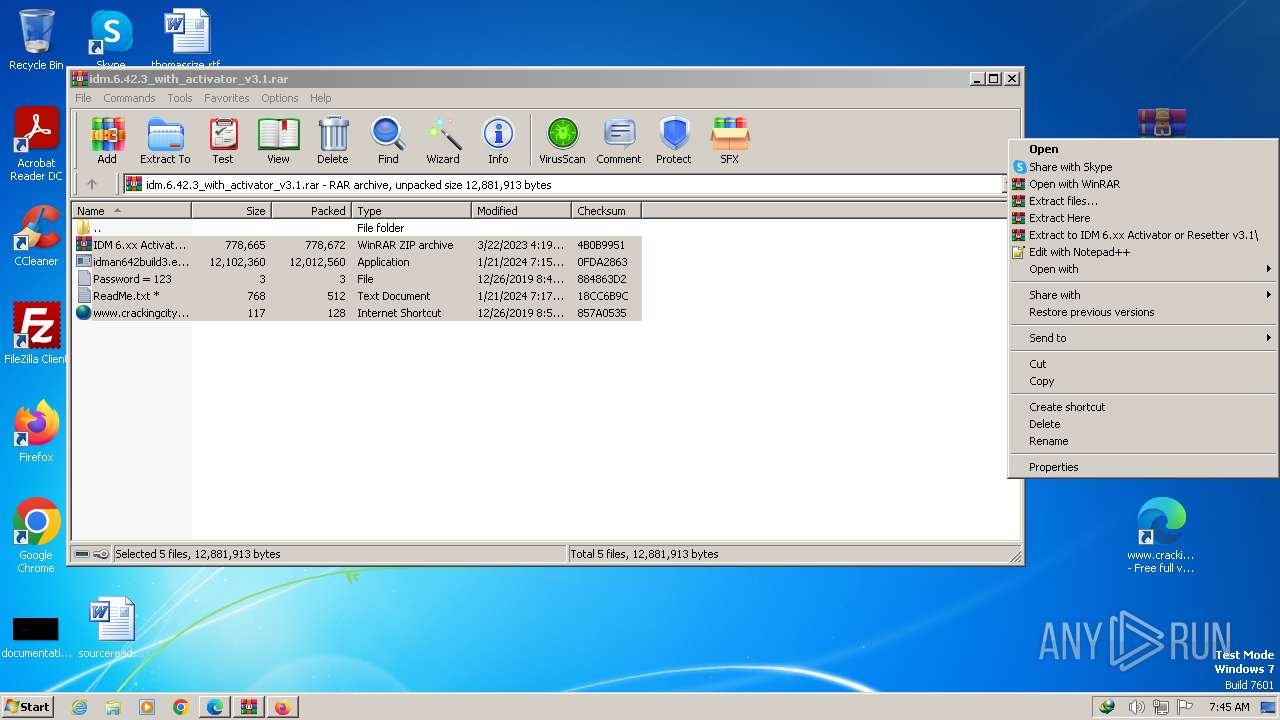Select the idman642build3 application row
This screenshot has height=720, width=1280.
point(357,262)
